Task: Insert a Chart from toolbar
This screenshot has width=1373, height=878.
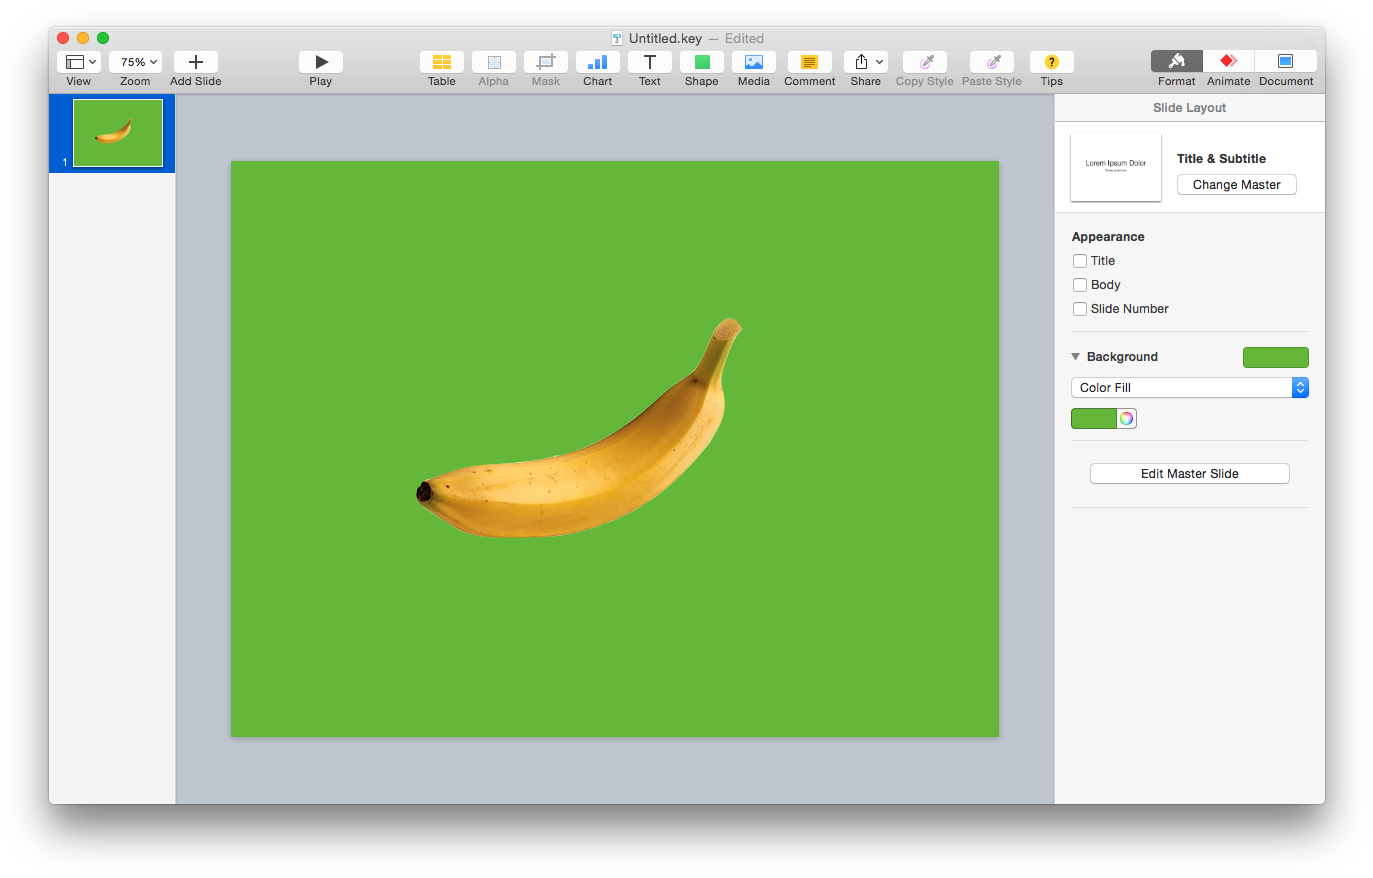Action: click(598, 62)
